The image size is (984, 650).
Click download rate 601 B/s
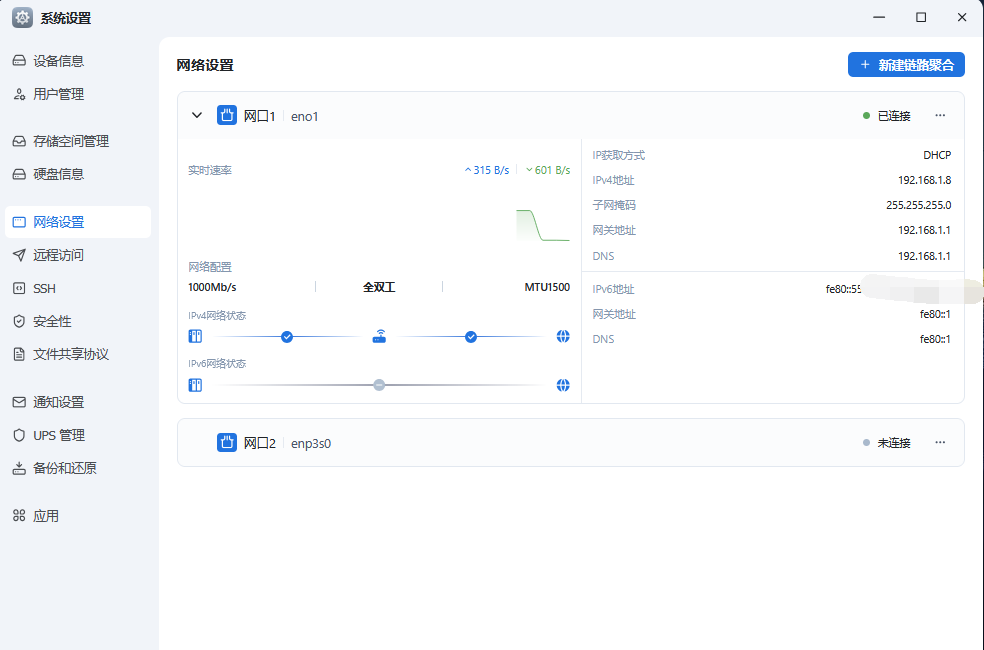[548, 170]
